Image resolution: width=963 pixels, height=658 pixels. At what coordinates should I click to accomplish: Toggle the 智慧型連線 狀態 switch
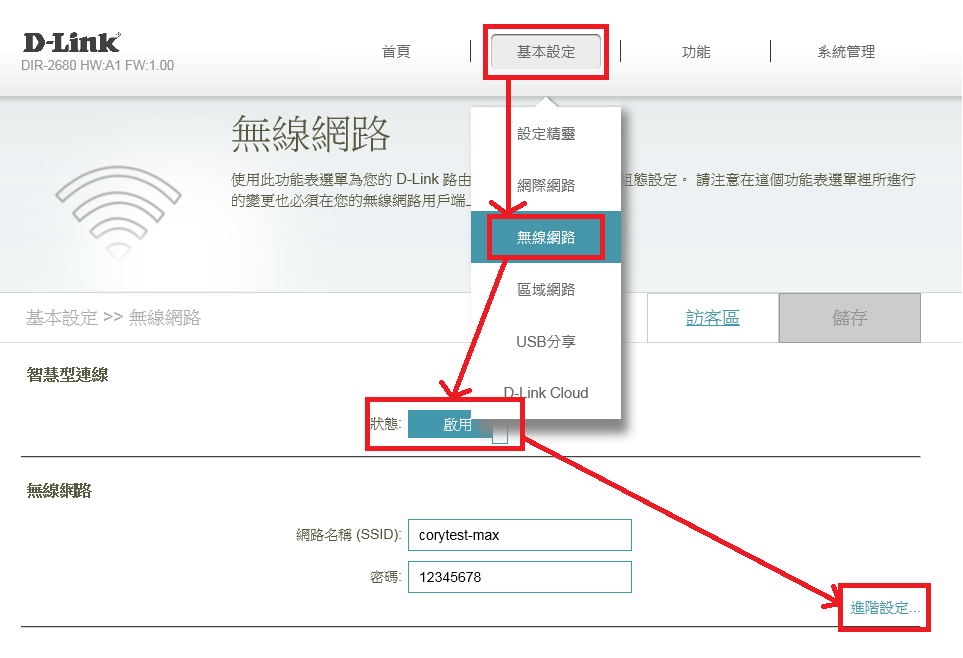coord(458,424)
